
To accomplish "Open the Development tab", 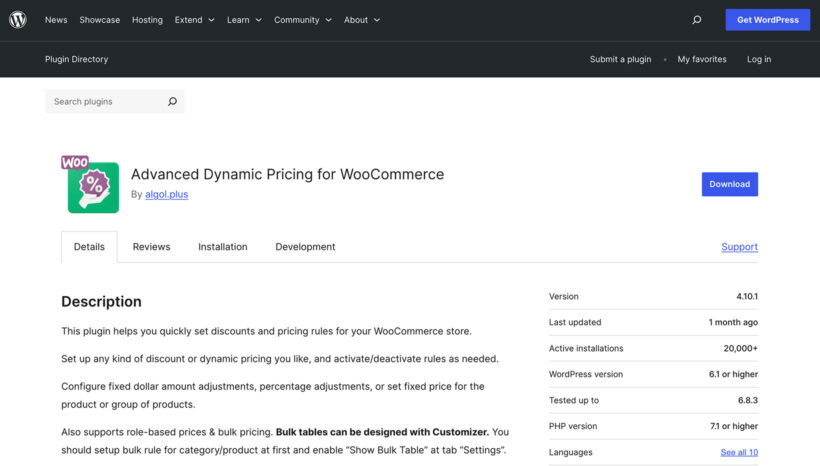I will (305, 247).
